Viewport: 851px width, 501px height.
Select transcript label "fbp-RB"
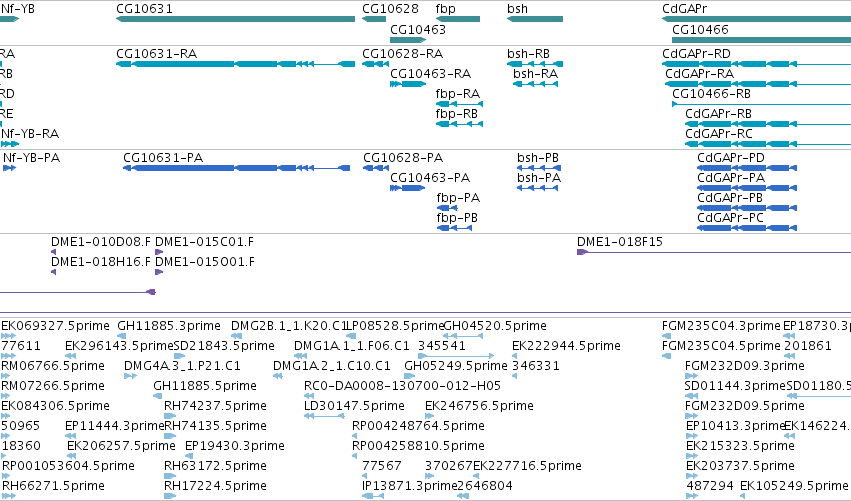[456, 114]
